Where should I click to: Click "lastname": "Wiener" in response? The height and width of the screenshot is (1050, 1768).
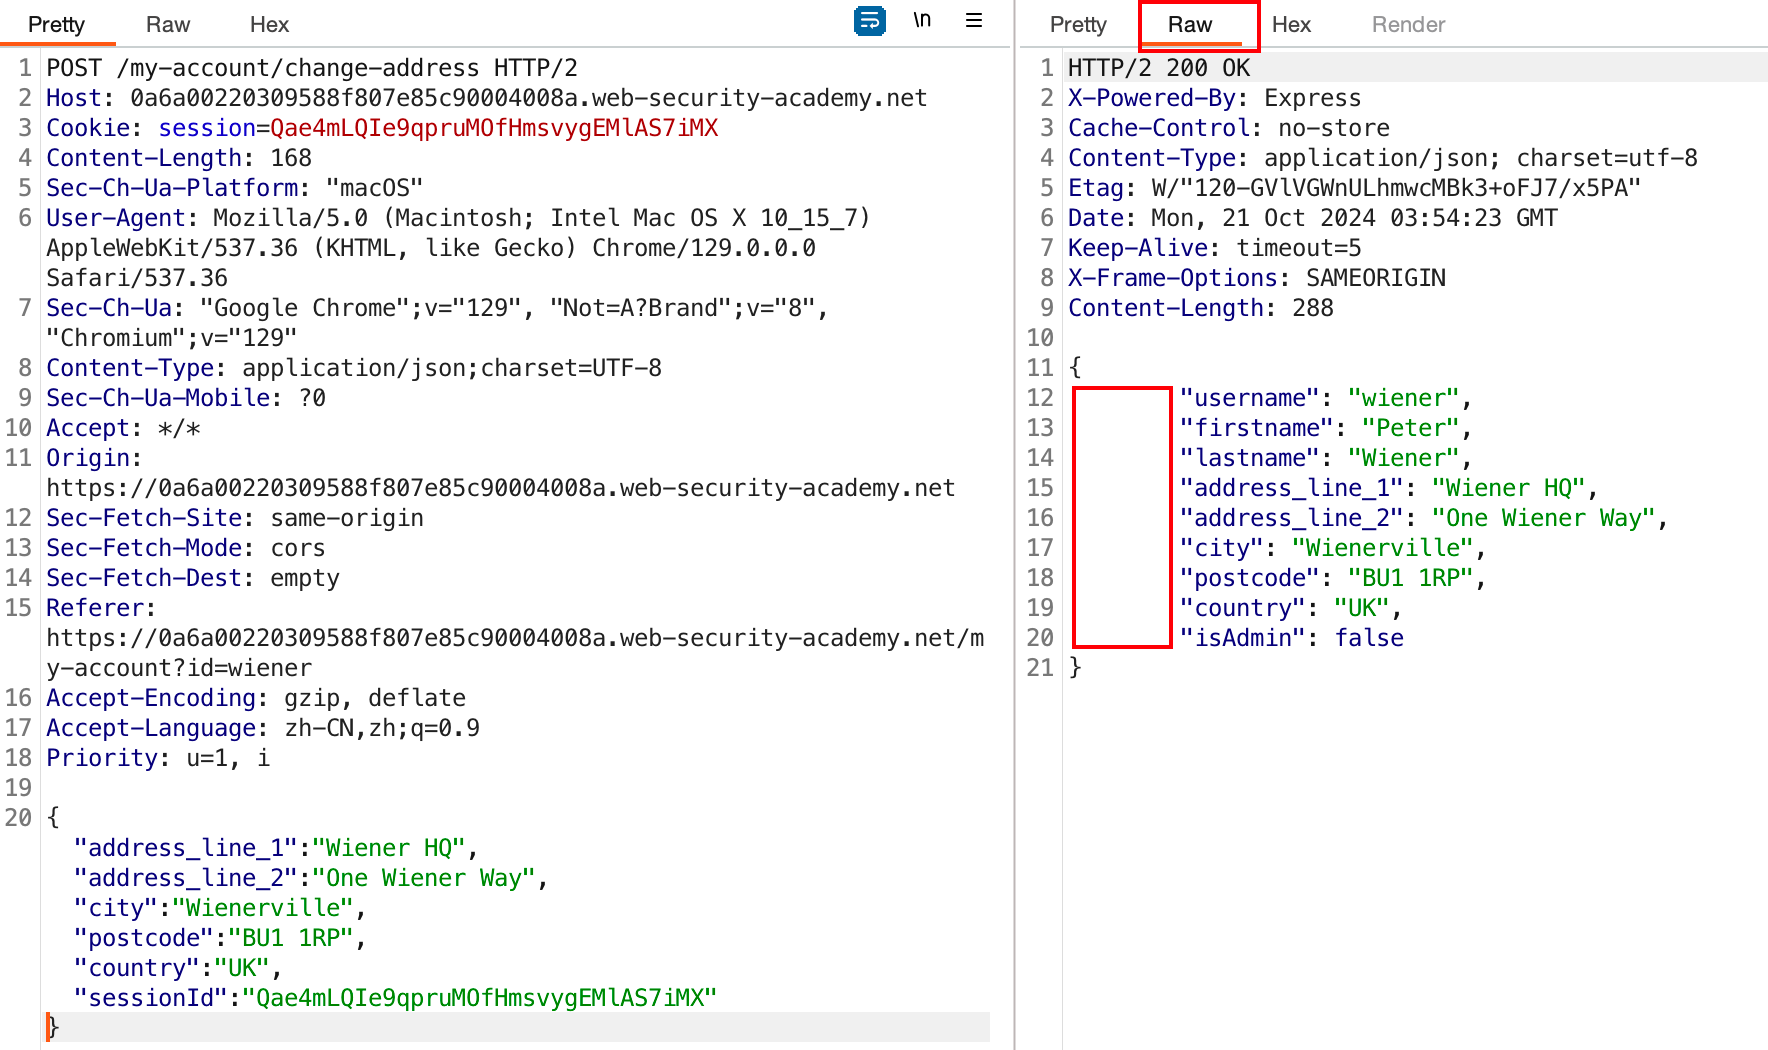coord(1327,458)
